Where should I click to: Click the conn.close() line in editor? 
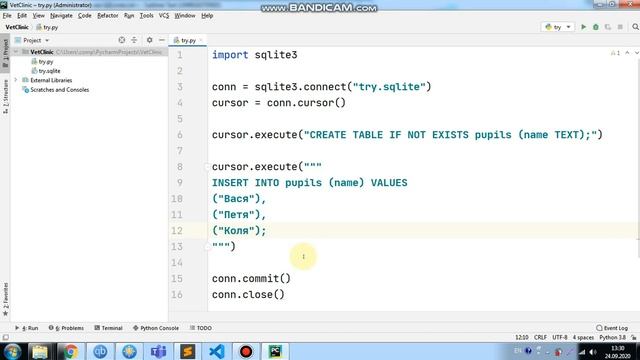(x=248, y=294)
